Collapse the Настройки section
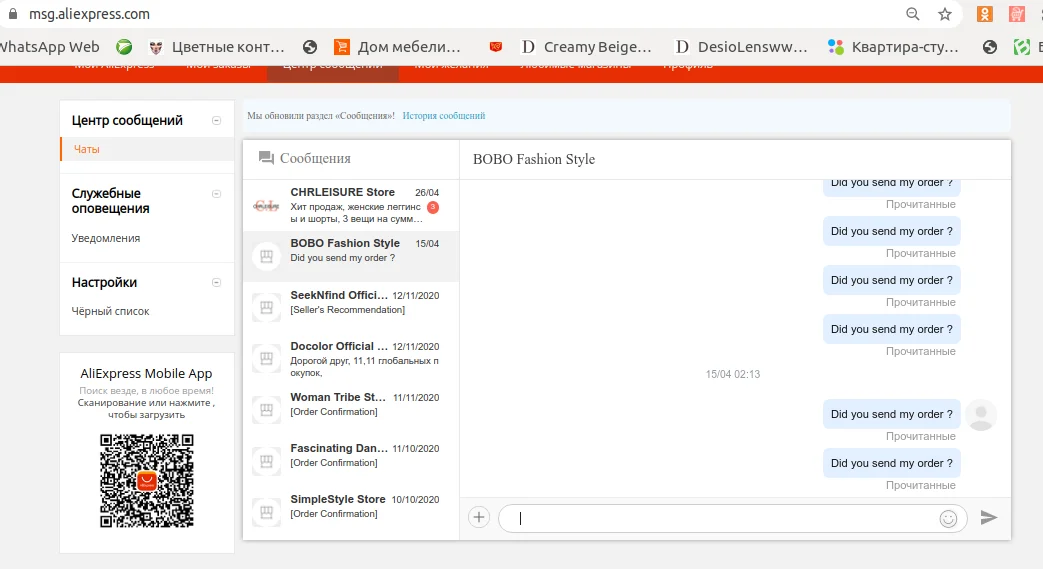Image resolution: width=1043 pixels, height=569 pixels. [x=216, y=282]
